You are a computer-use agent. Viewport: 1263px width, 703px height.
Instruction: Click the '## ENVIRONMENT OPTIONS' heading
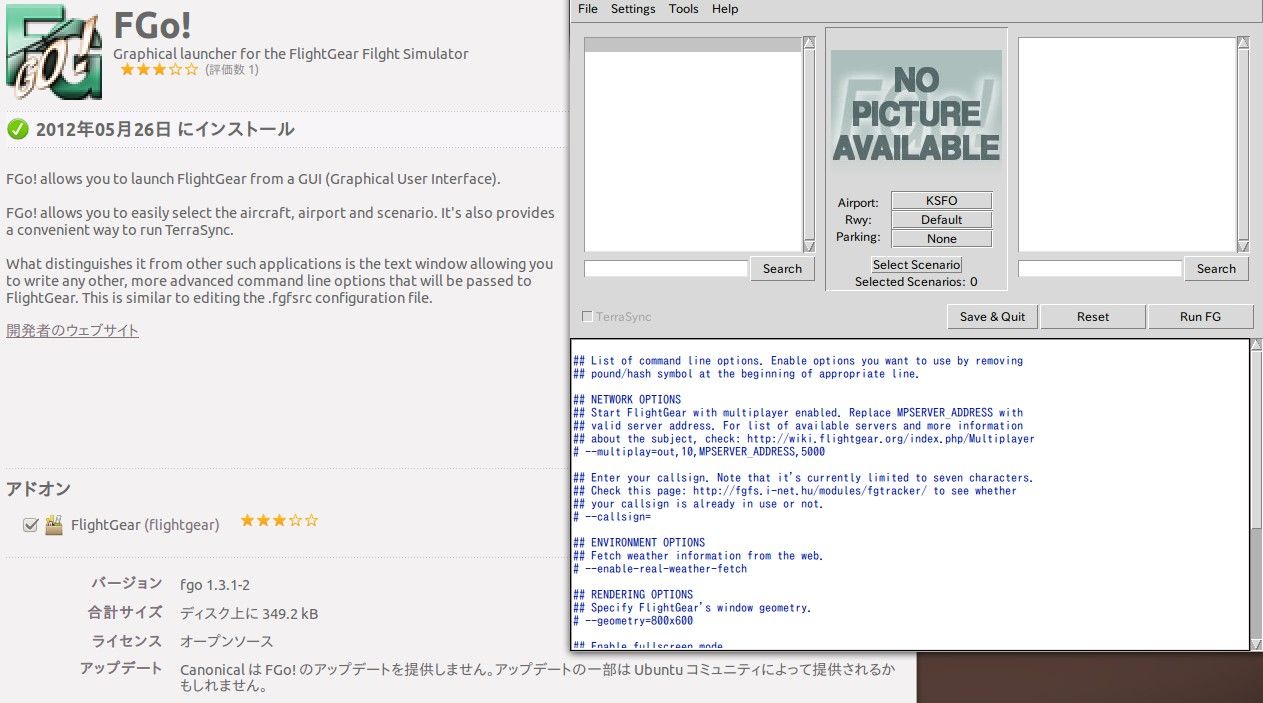click(639, 543)
